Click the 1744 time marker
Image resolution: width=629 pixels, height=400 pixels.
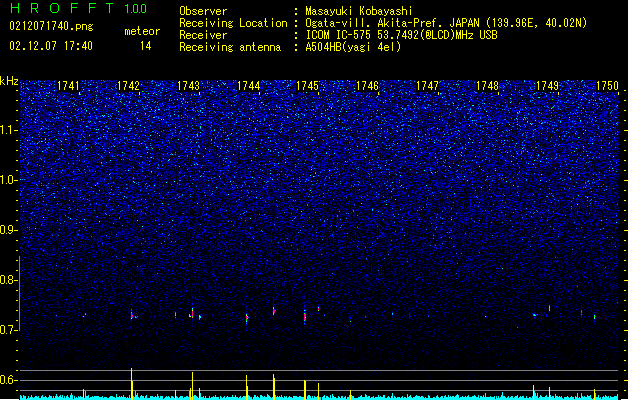click(248, 86)
